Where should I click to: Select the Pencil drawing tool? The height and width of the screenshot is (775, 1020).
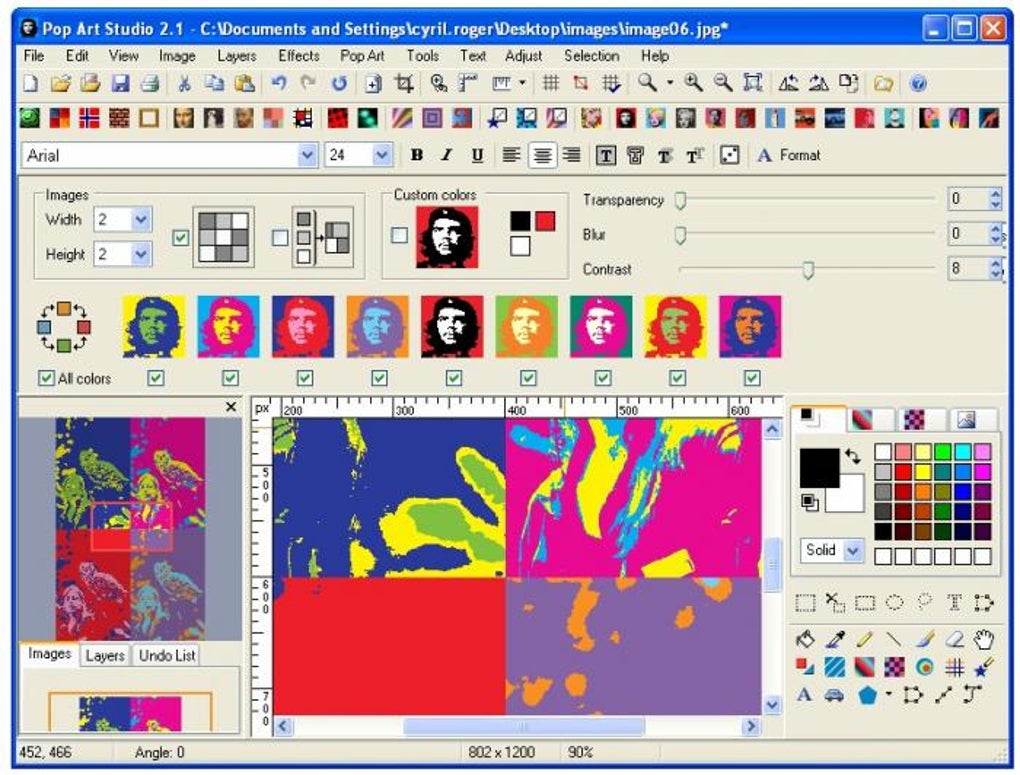pos(865,640)
